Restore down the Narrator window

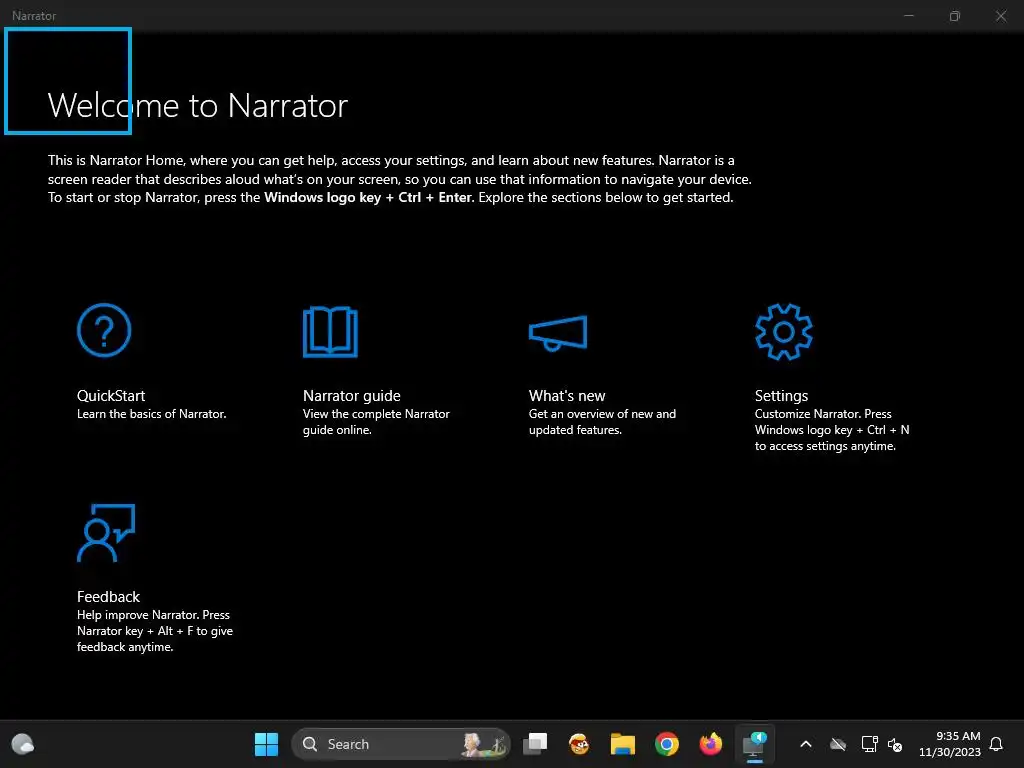coord(955,16)
